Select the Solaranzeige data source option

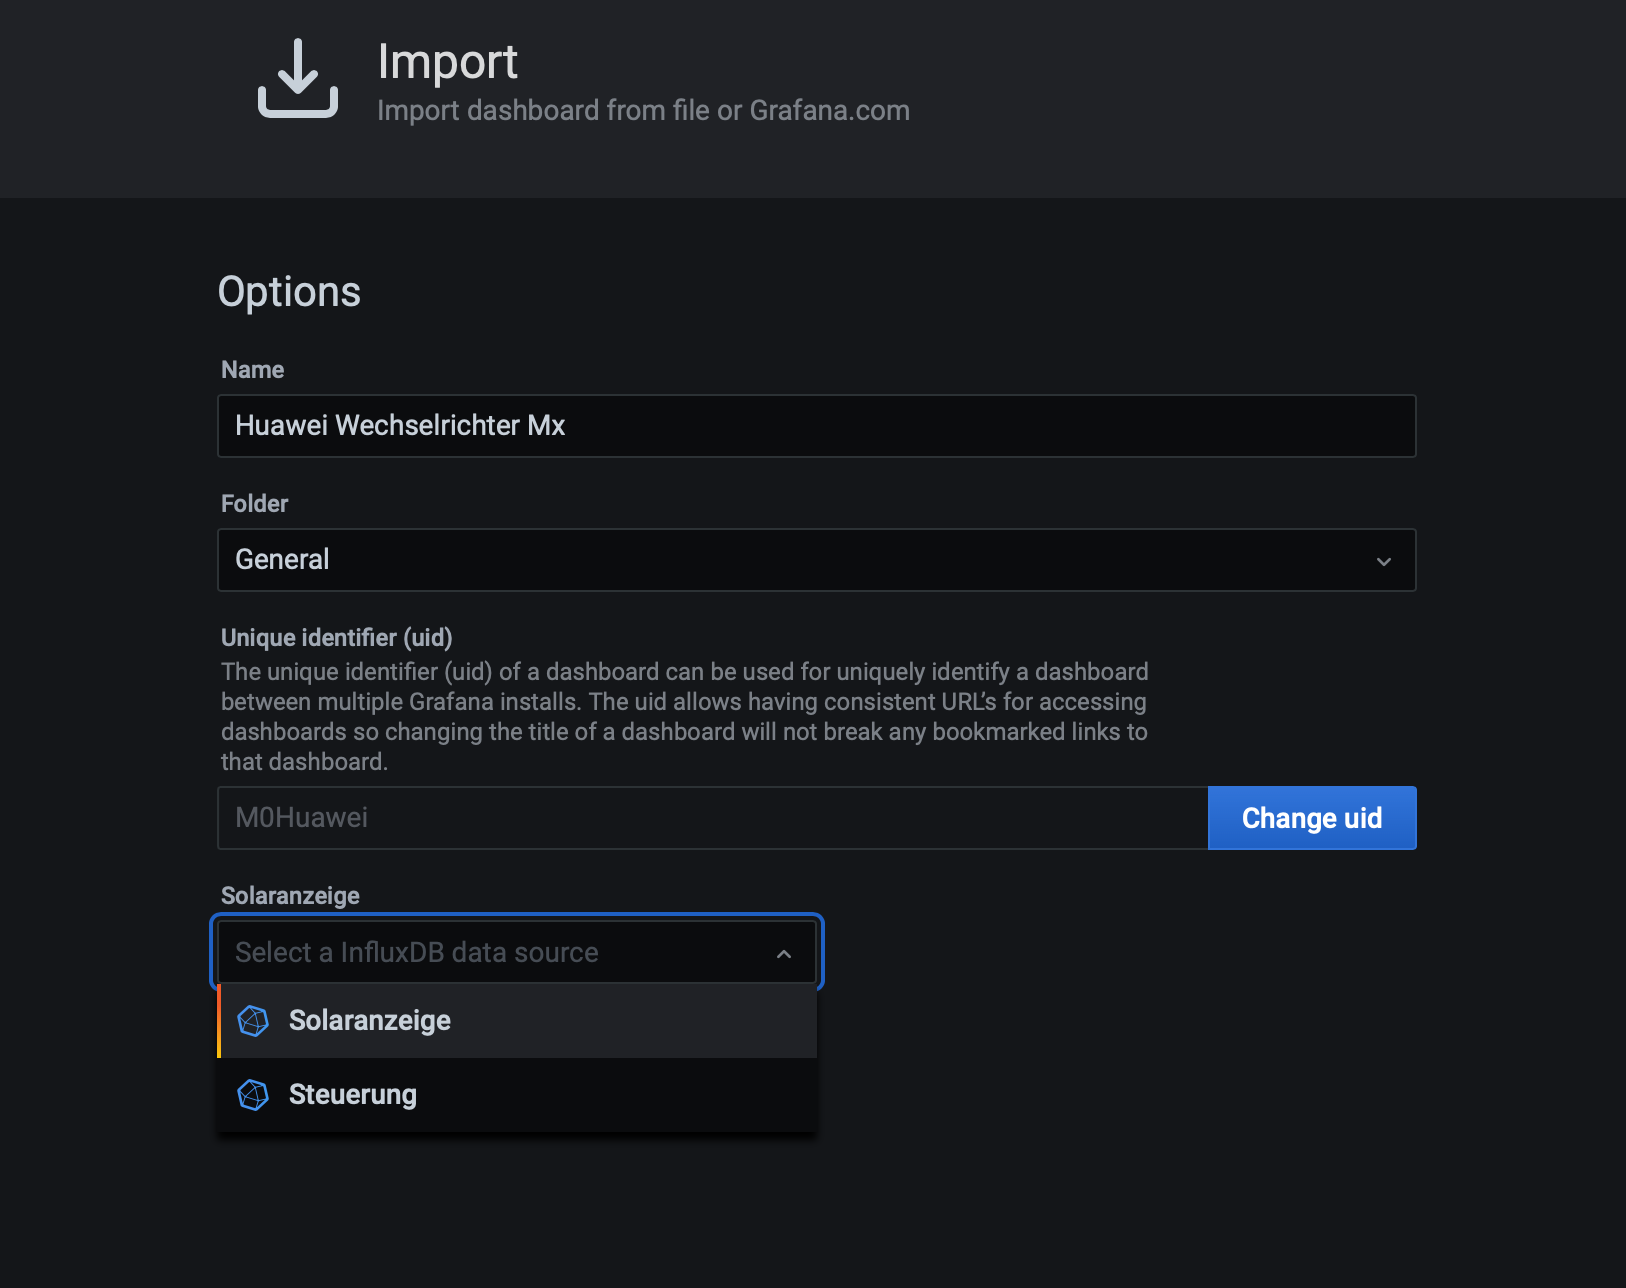(370, 1021)
